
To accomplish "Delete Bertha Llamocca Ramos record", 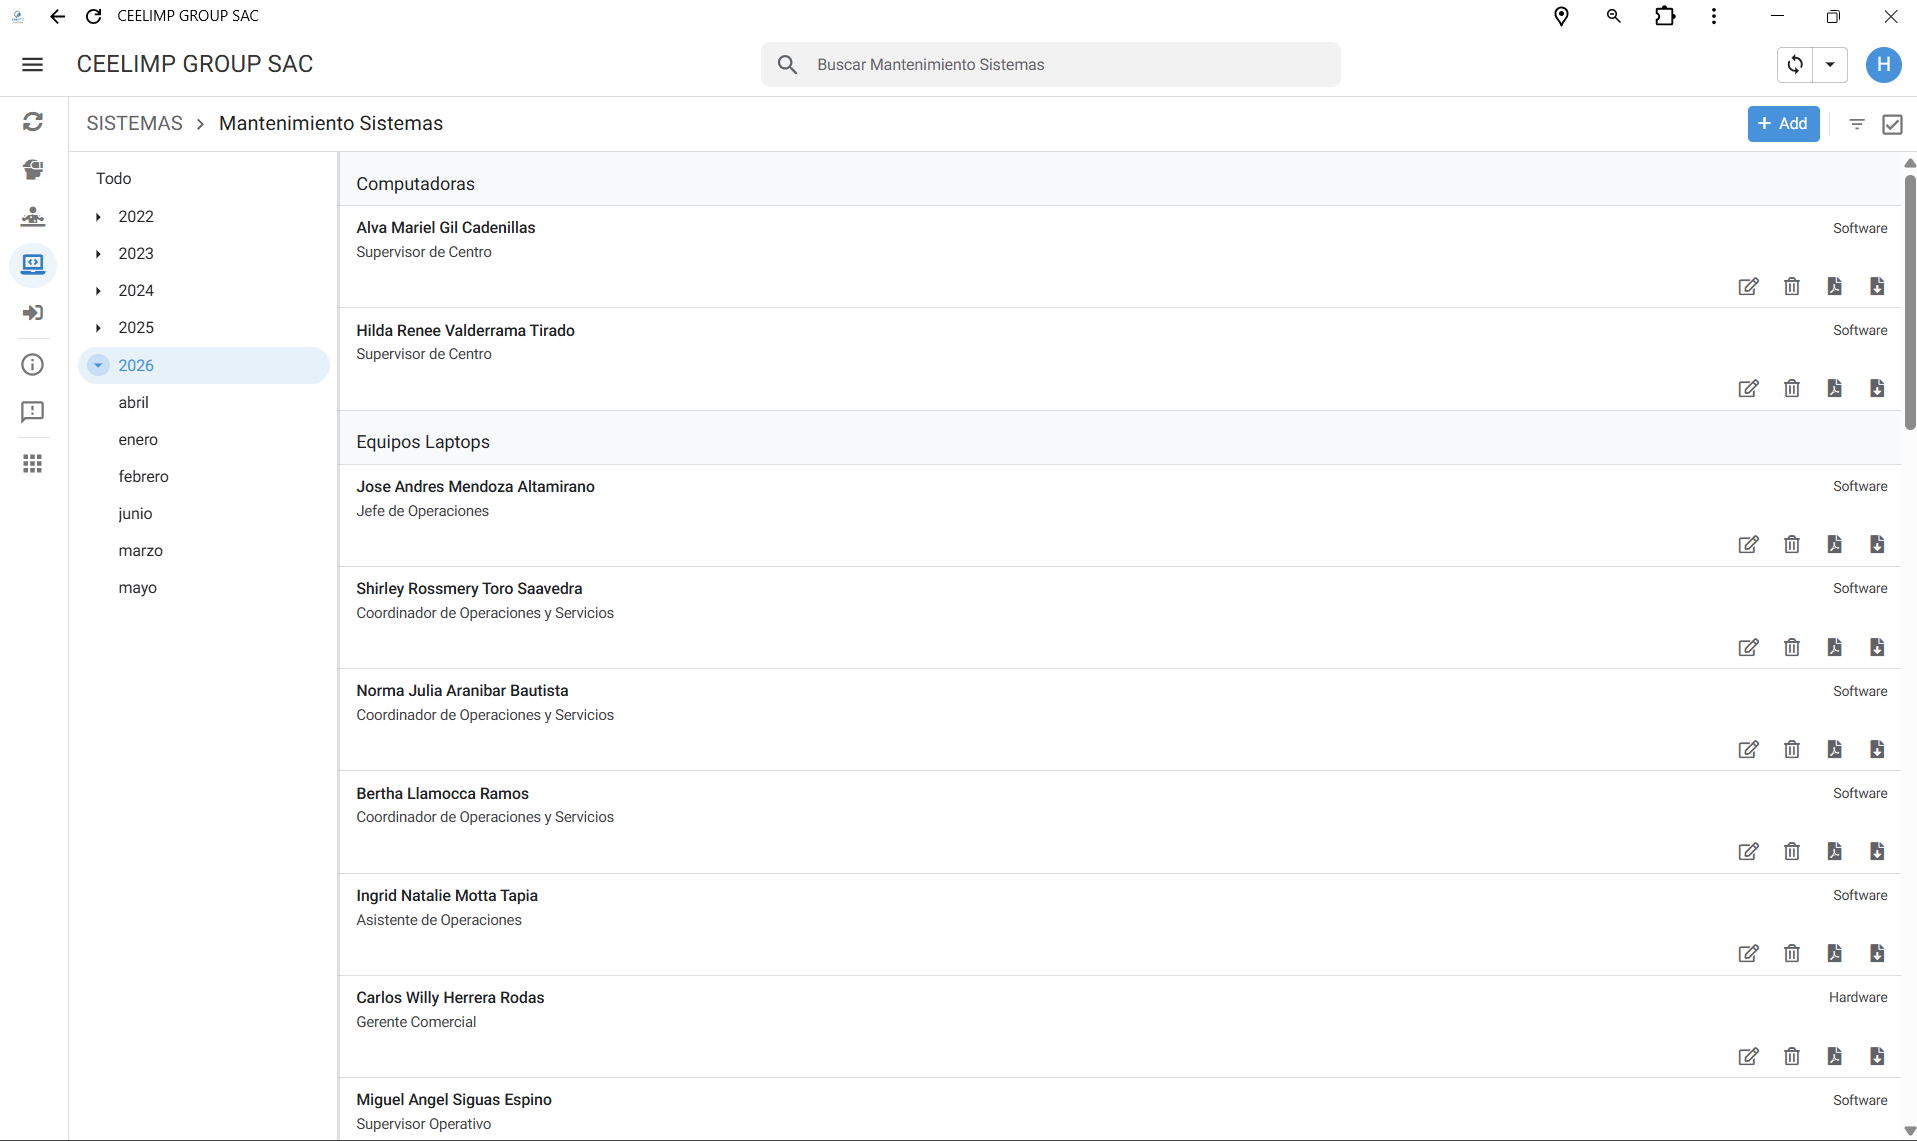I will (1791, 852).
